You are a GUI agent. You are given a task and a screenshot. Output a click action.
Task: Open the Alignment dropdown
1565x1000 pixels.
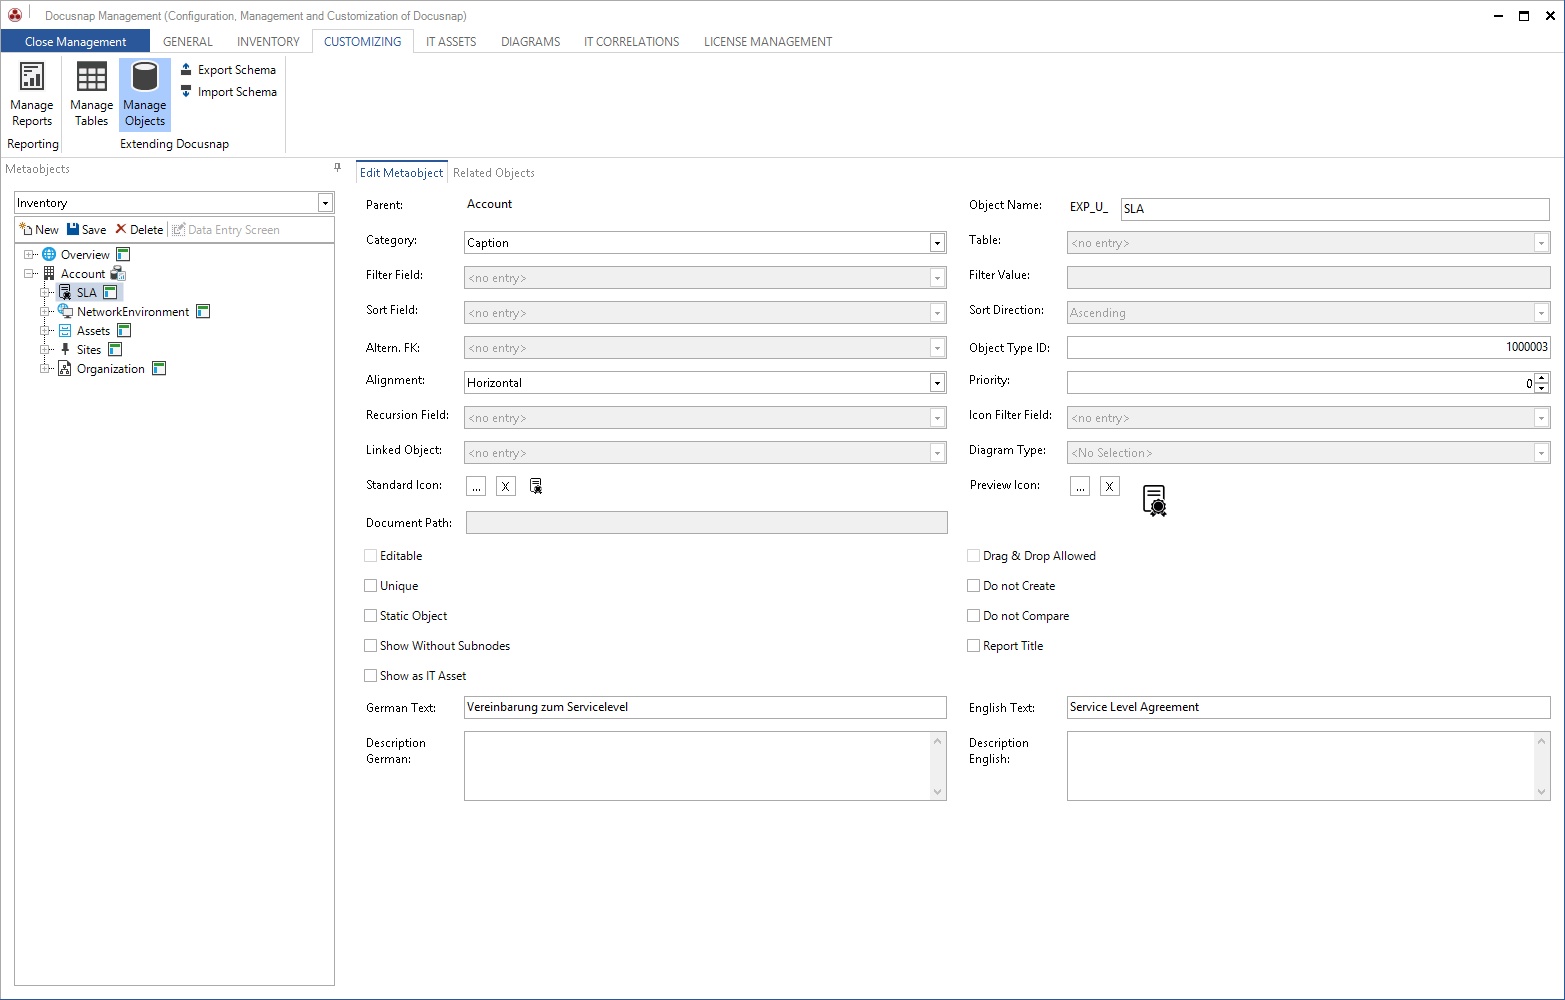click(x=937, y=383)
